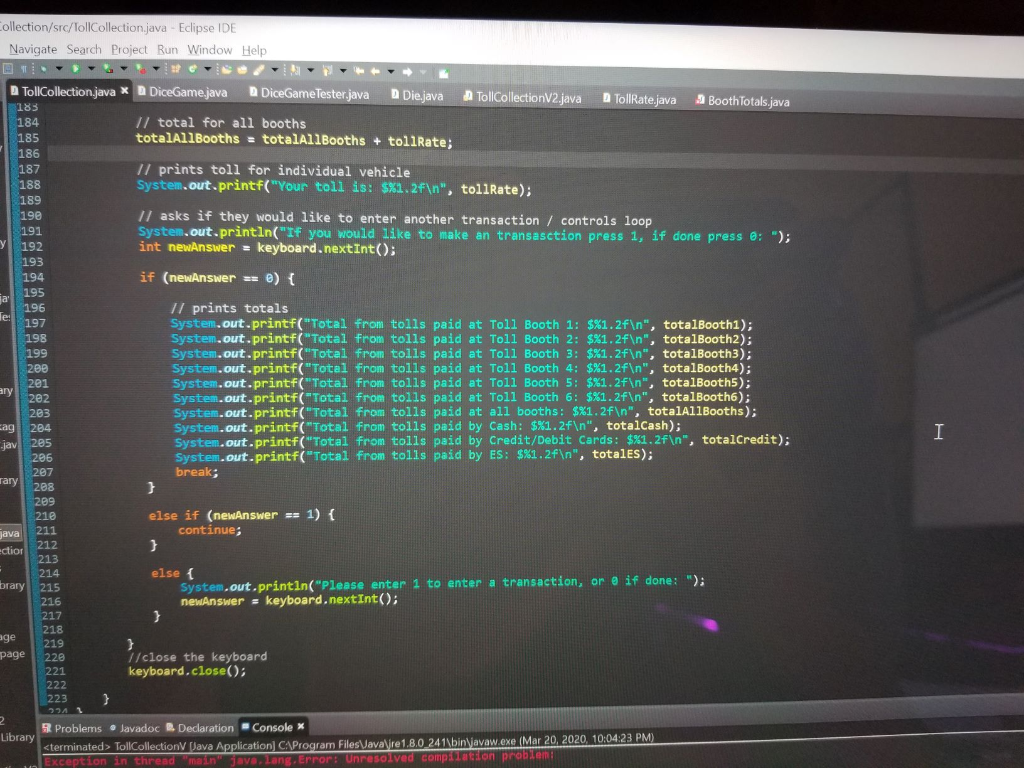Viewport: 1024px width, 768px height.
Task: Save the current file with the Save icon
Action: click(x=8, y=70)
